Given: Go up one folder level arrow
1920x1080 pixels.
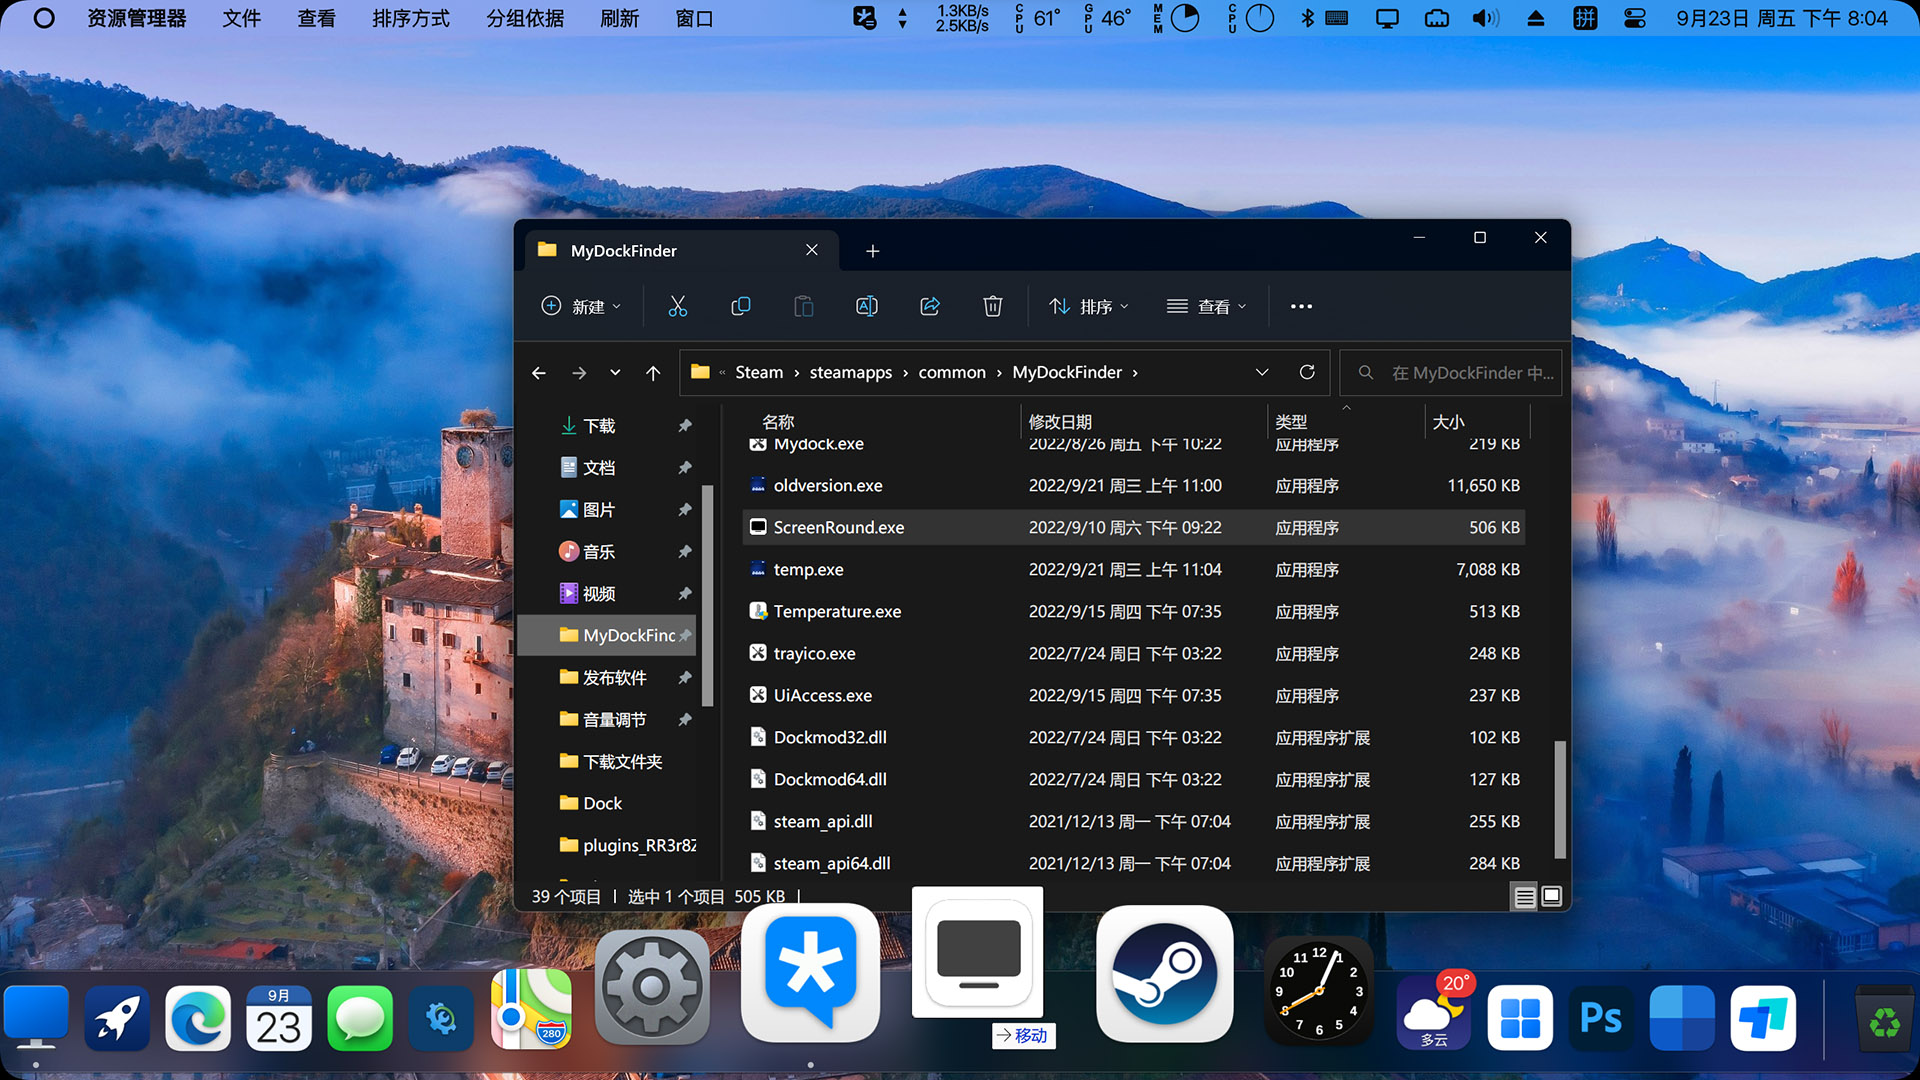Looking at the screenshot, I should [653, 372].
